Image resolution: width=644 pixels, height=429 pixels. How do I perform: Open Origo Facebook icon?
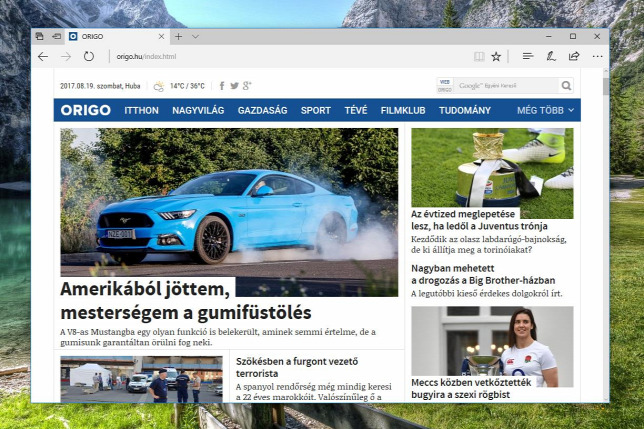[x=222, y=86]
